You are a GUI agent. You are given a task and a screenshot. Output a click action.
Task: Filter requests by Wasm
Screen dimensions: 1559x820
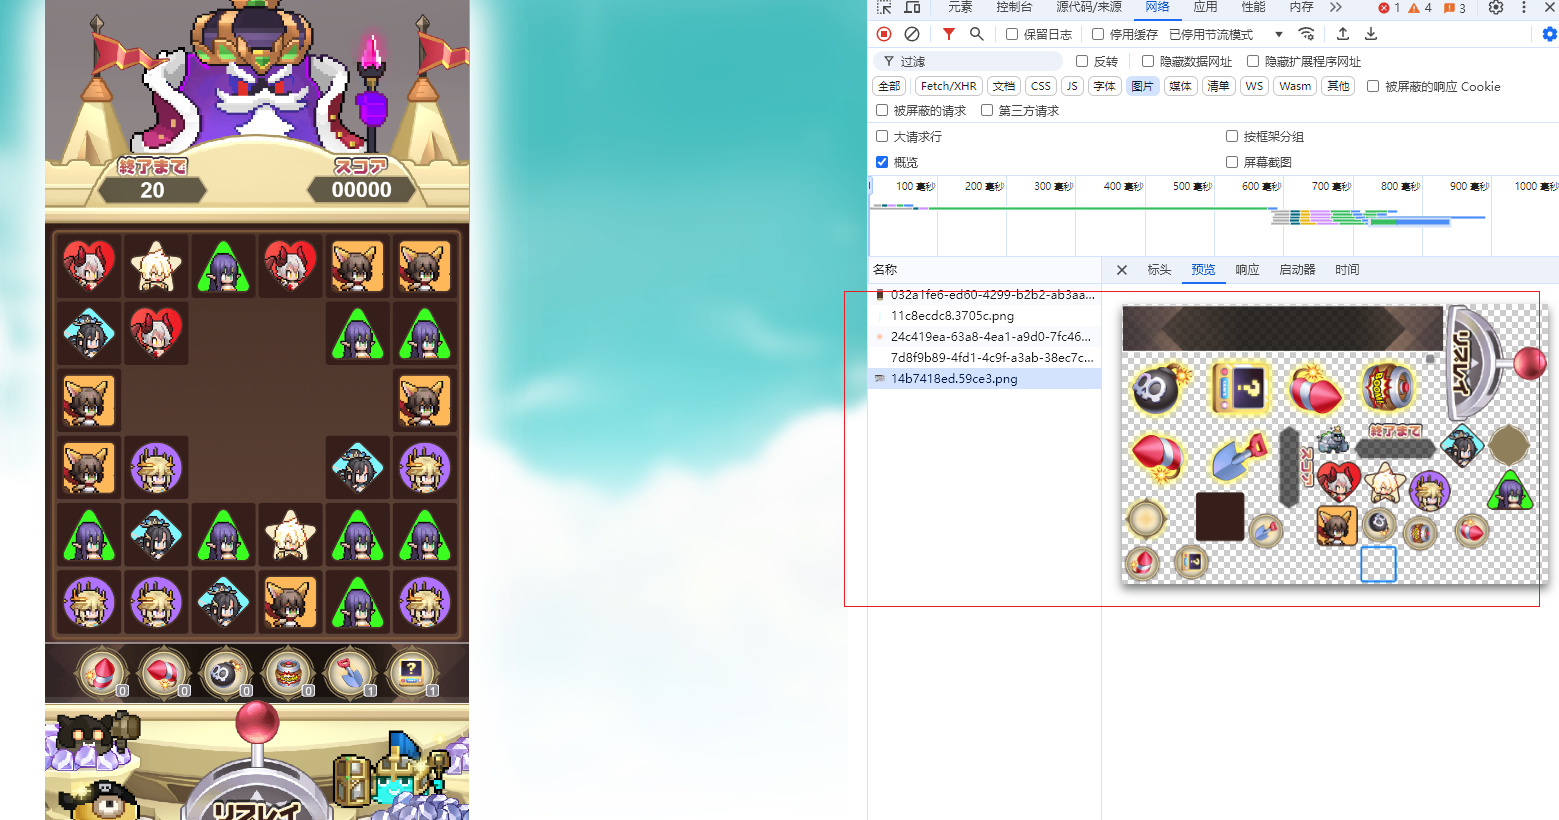tap(1295, 86)
